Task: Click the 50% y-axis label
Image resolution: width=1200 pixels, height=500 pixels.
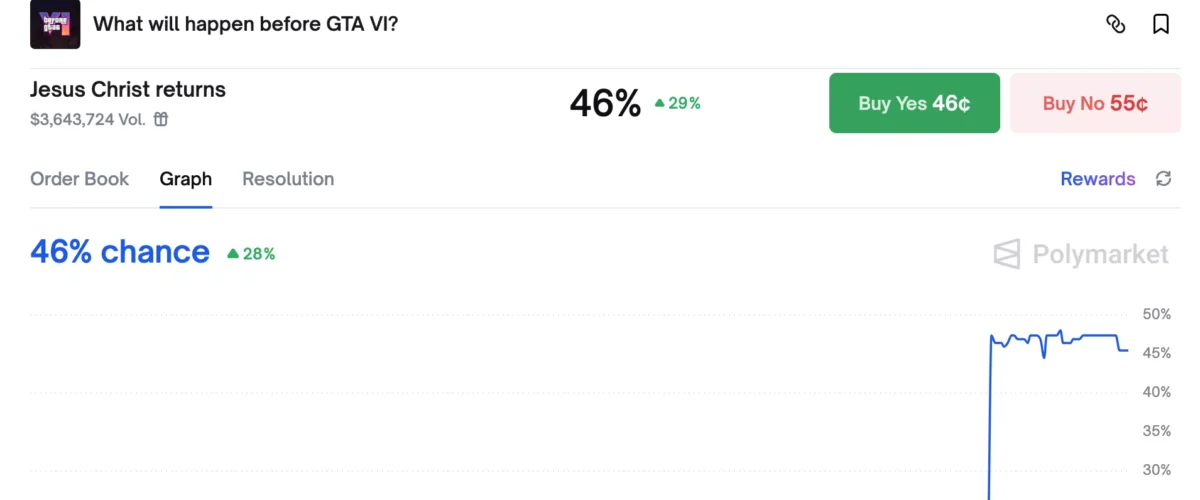Action: click(x=1156, y=314)
